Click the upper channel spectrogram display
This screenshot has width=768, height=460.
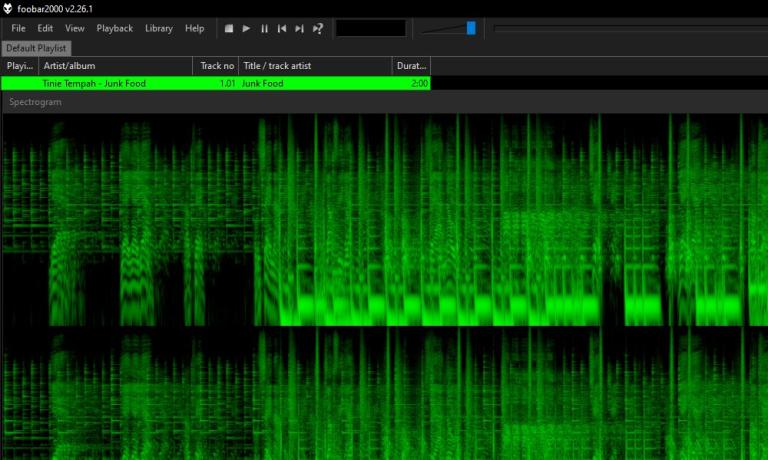point(385,219)
